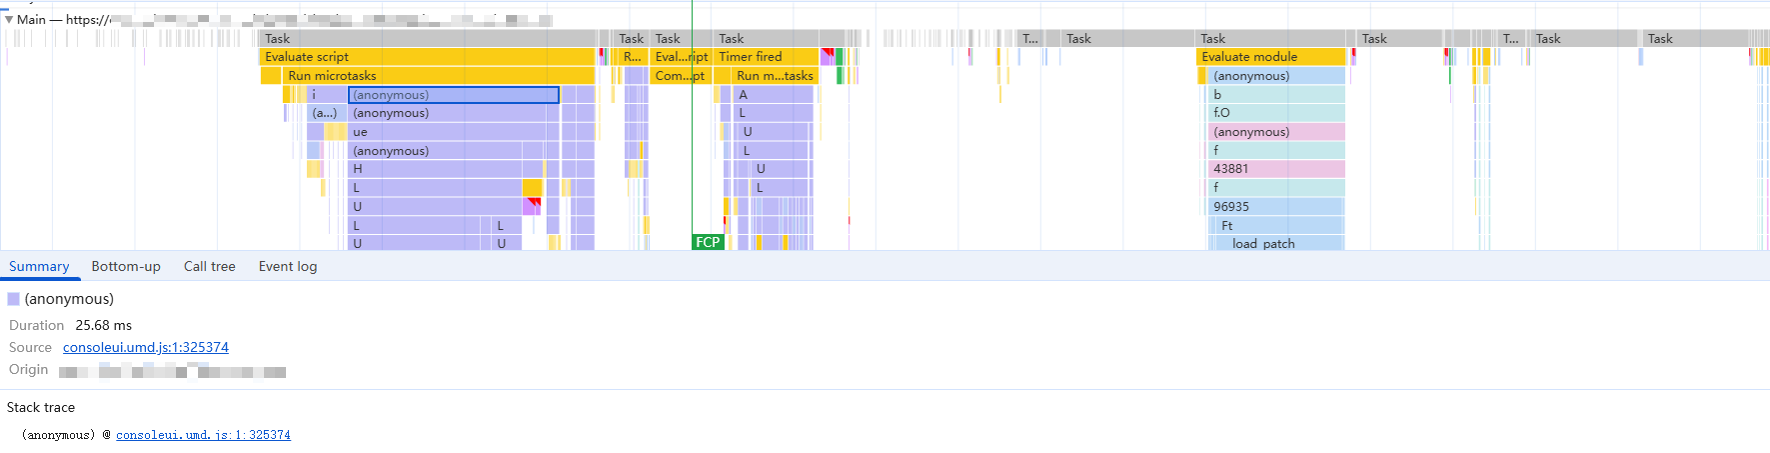Select the L bar directly below H

point(436,188)
